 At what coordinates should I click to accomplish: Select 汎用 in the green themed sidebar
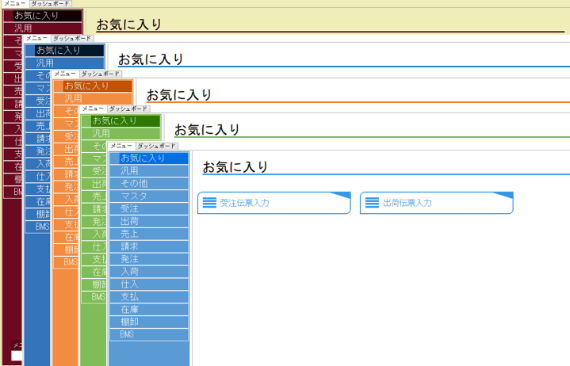point(121,133)
